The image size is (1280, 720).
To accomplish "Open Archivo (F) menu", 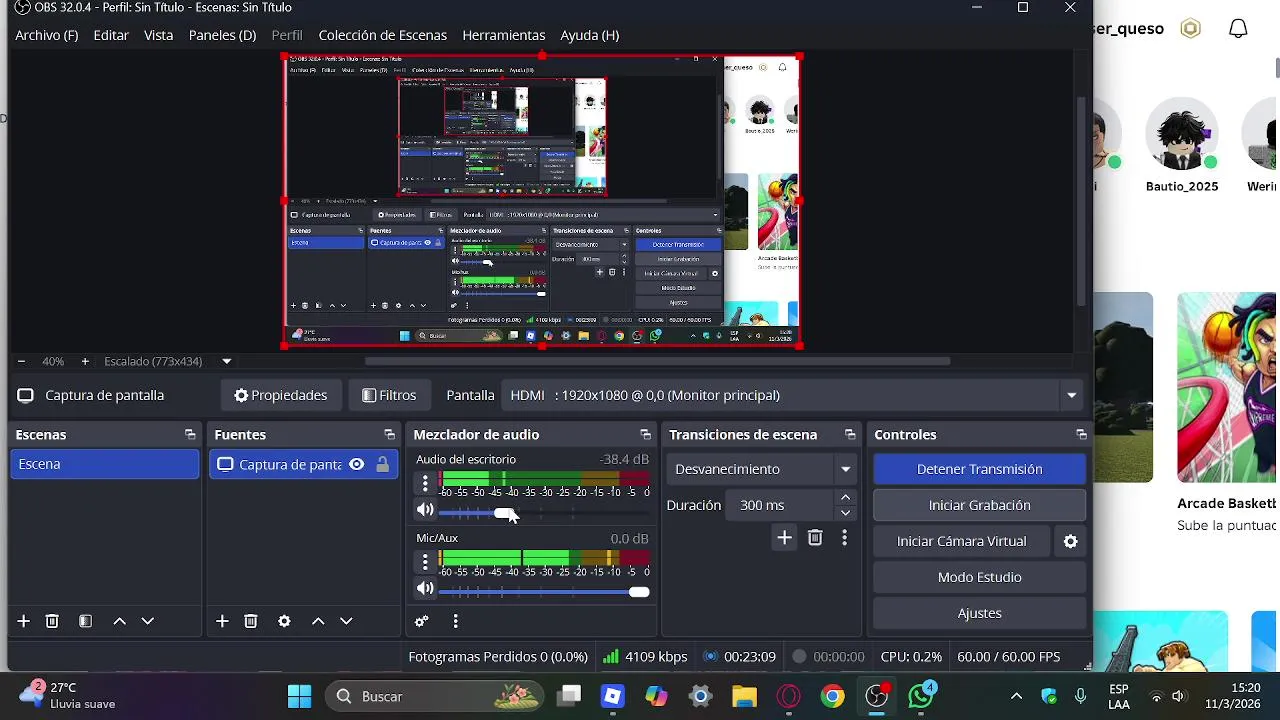I will pos(46,35).
